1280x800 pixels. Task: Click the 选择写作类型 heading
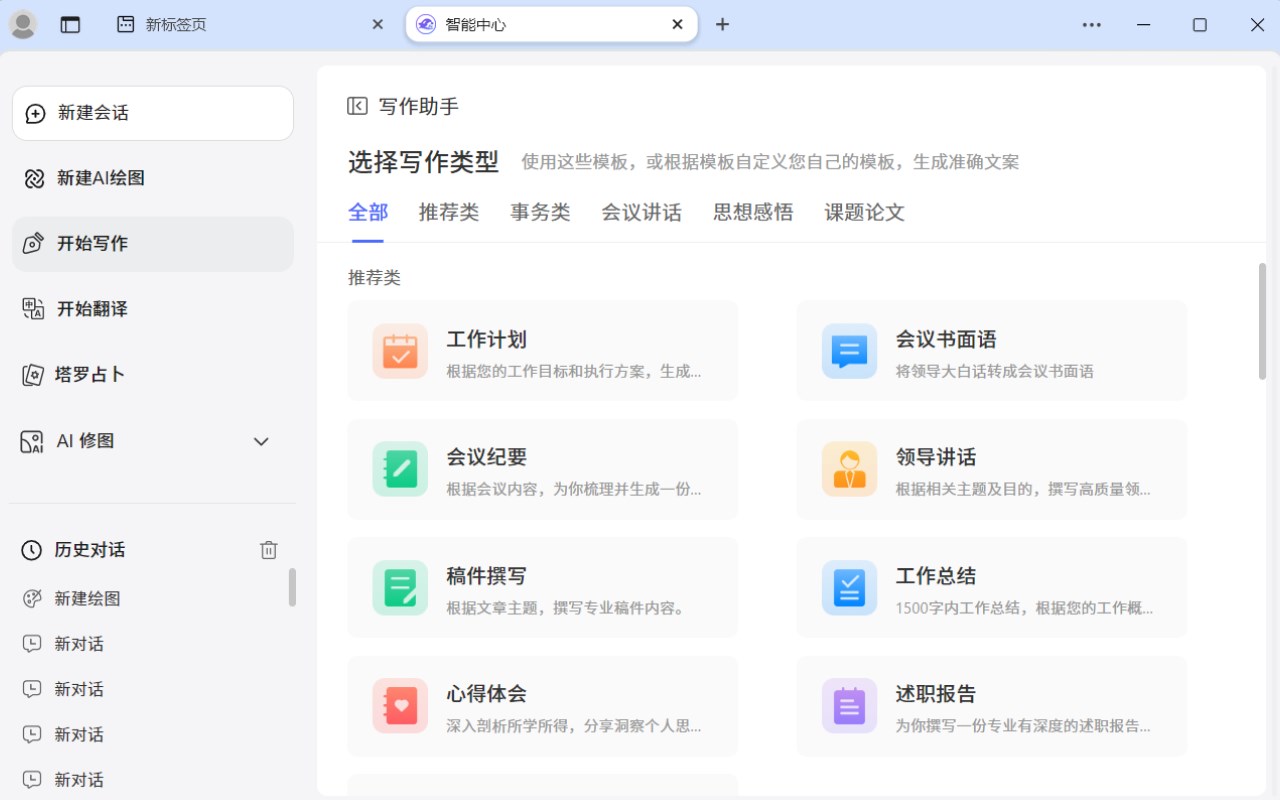point(423,162)
